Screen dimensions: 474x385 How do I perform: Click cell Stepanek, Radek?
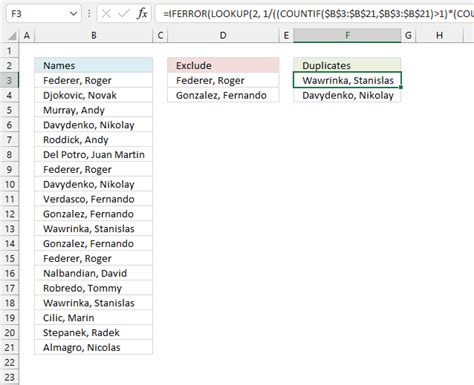(94, 332)
